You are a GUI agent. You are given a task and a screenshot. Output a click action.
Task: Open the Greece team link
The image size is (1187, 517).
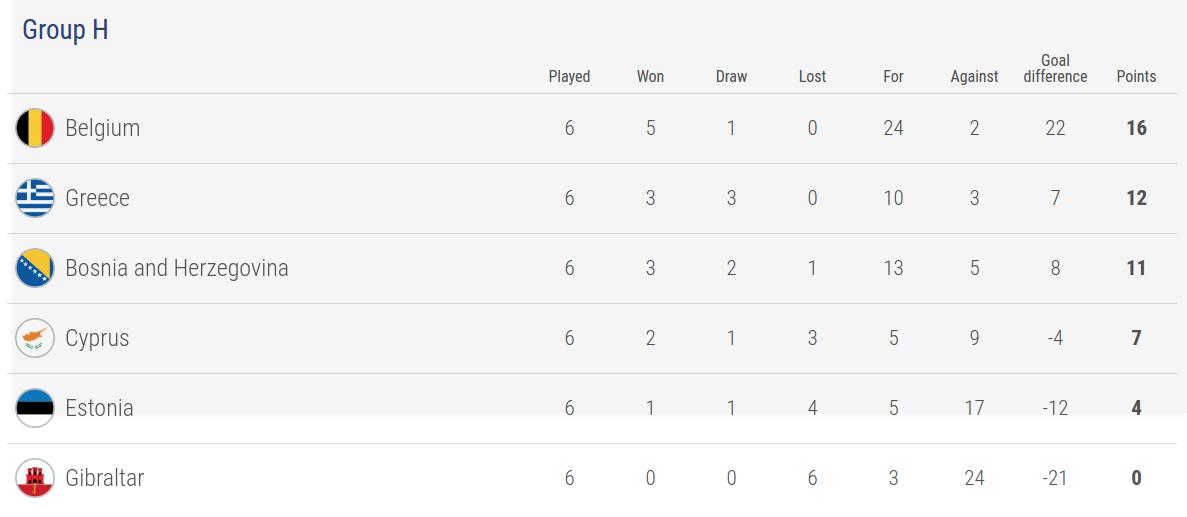pos(97,198)
